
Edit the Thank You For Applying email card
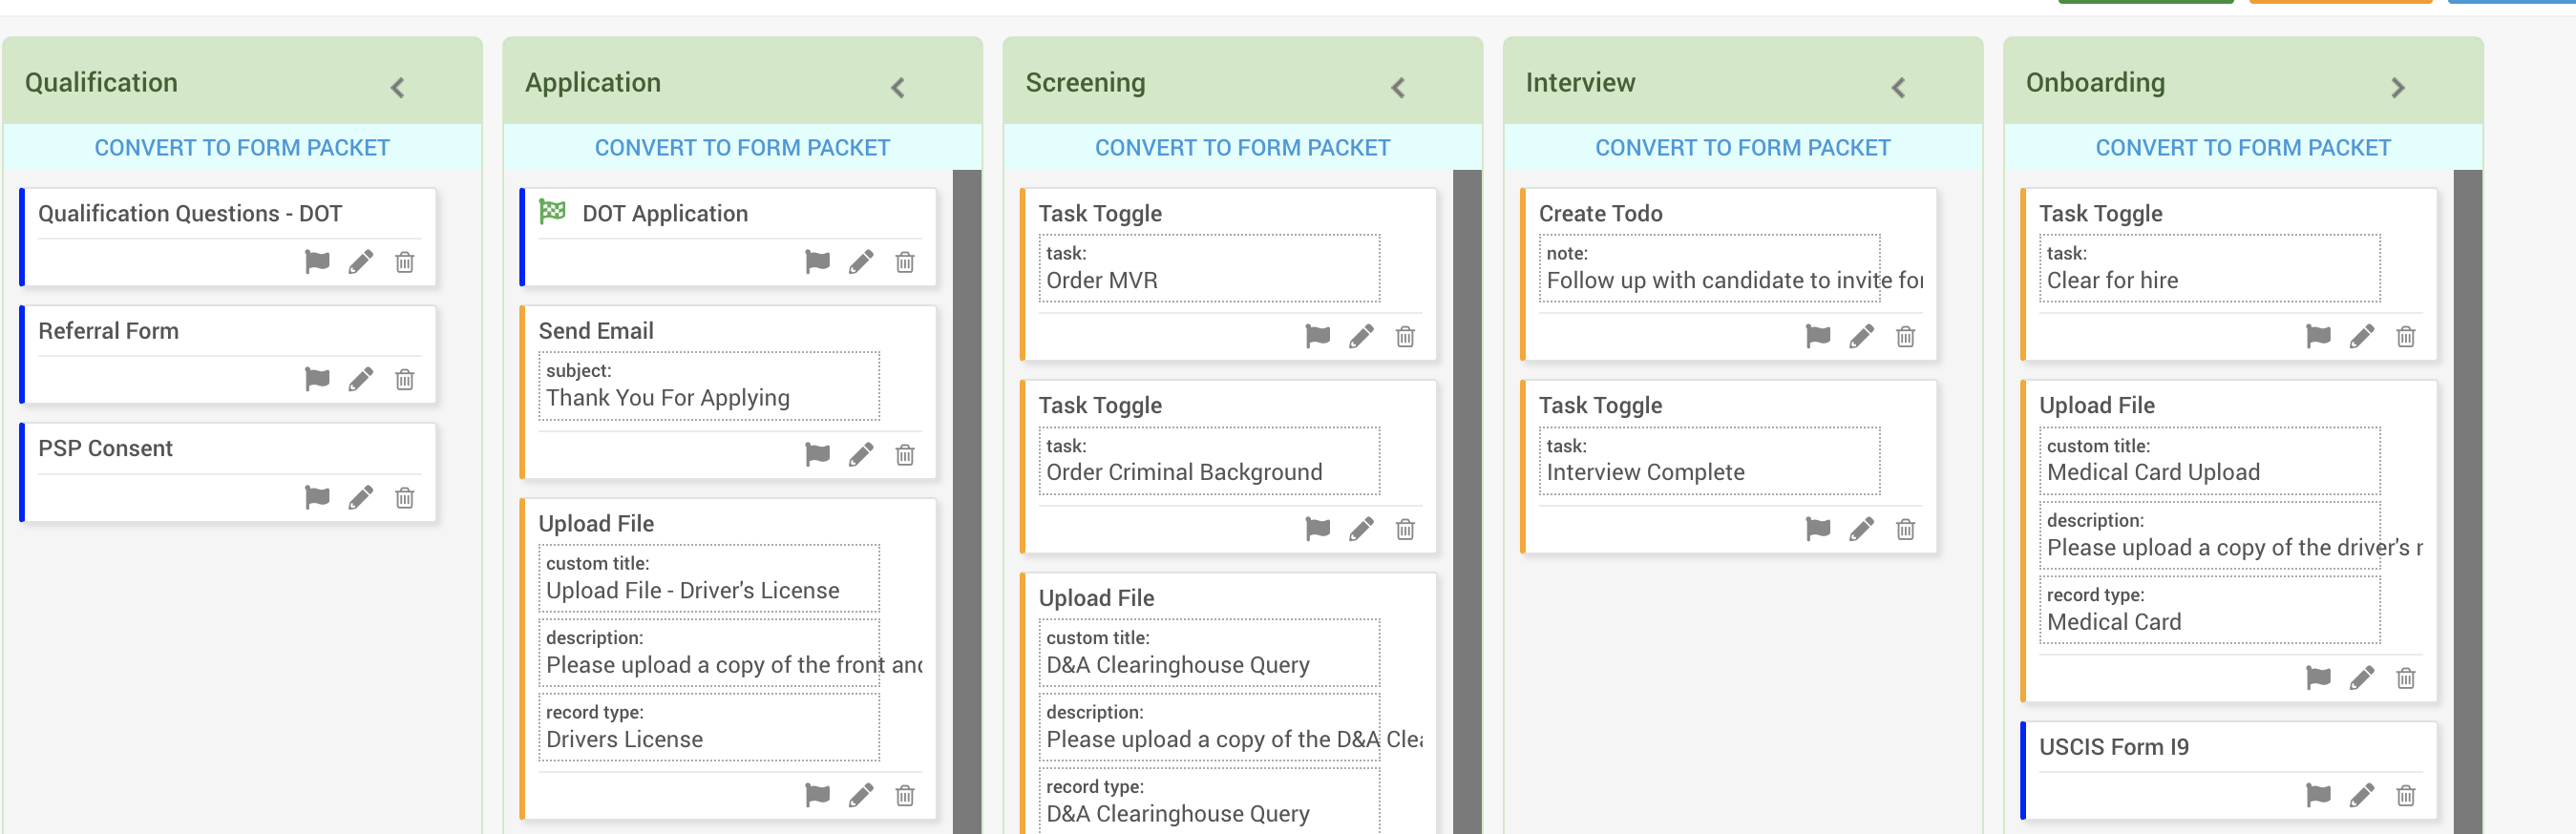(x=861, y=455)
